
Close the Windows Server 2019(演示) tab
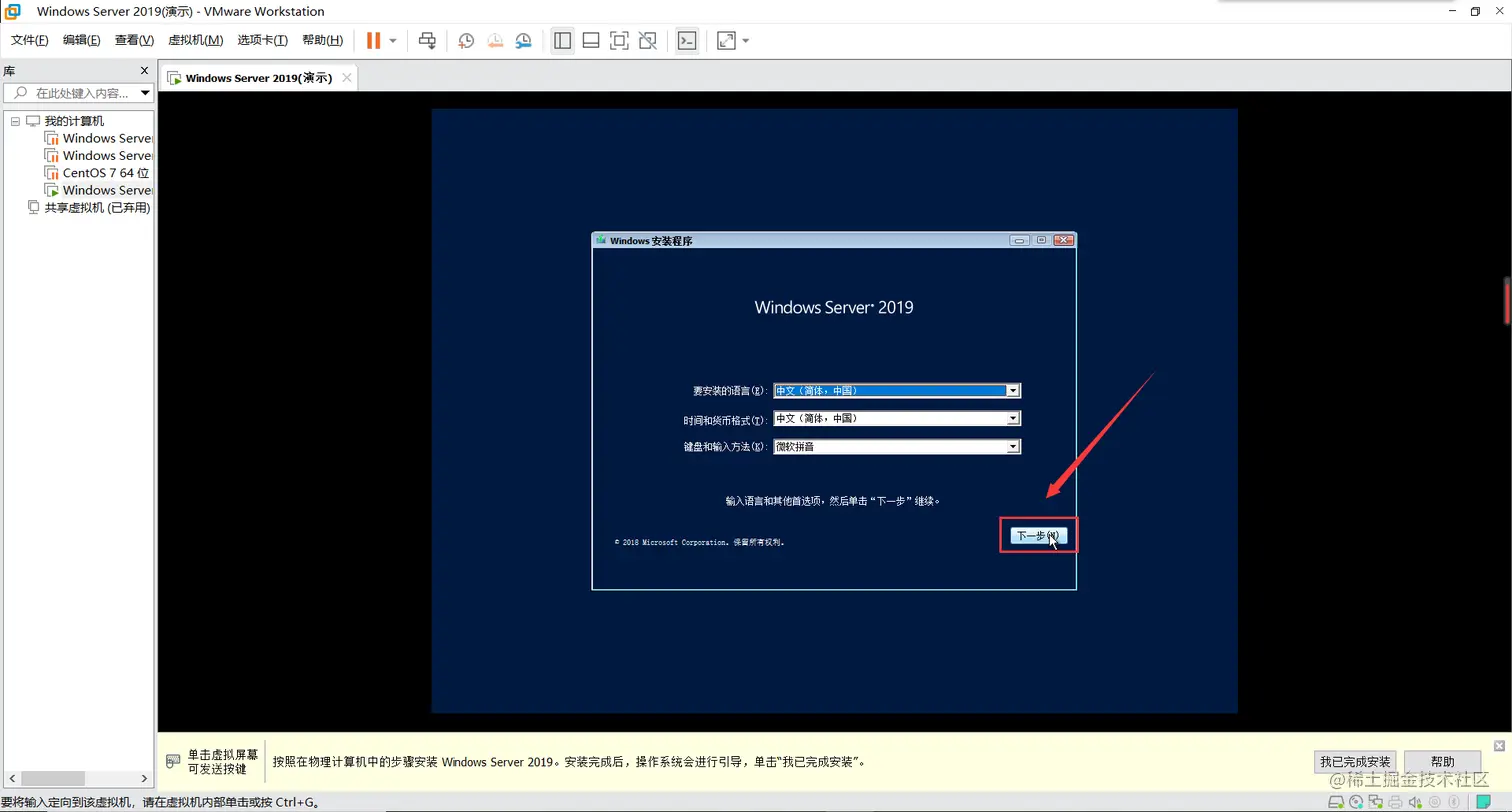(x=347, y=78)
